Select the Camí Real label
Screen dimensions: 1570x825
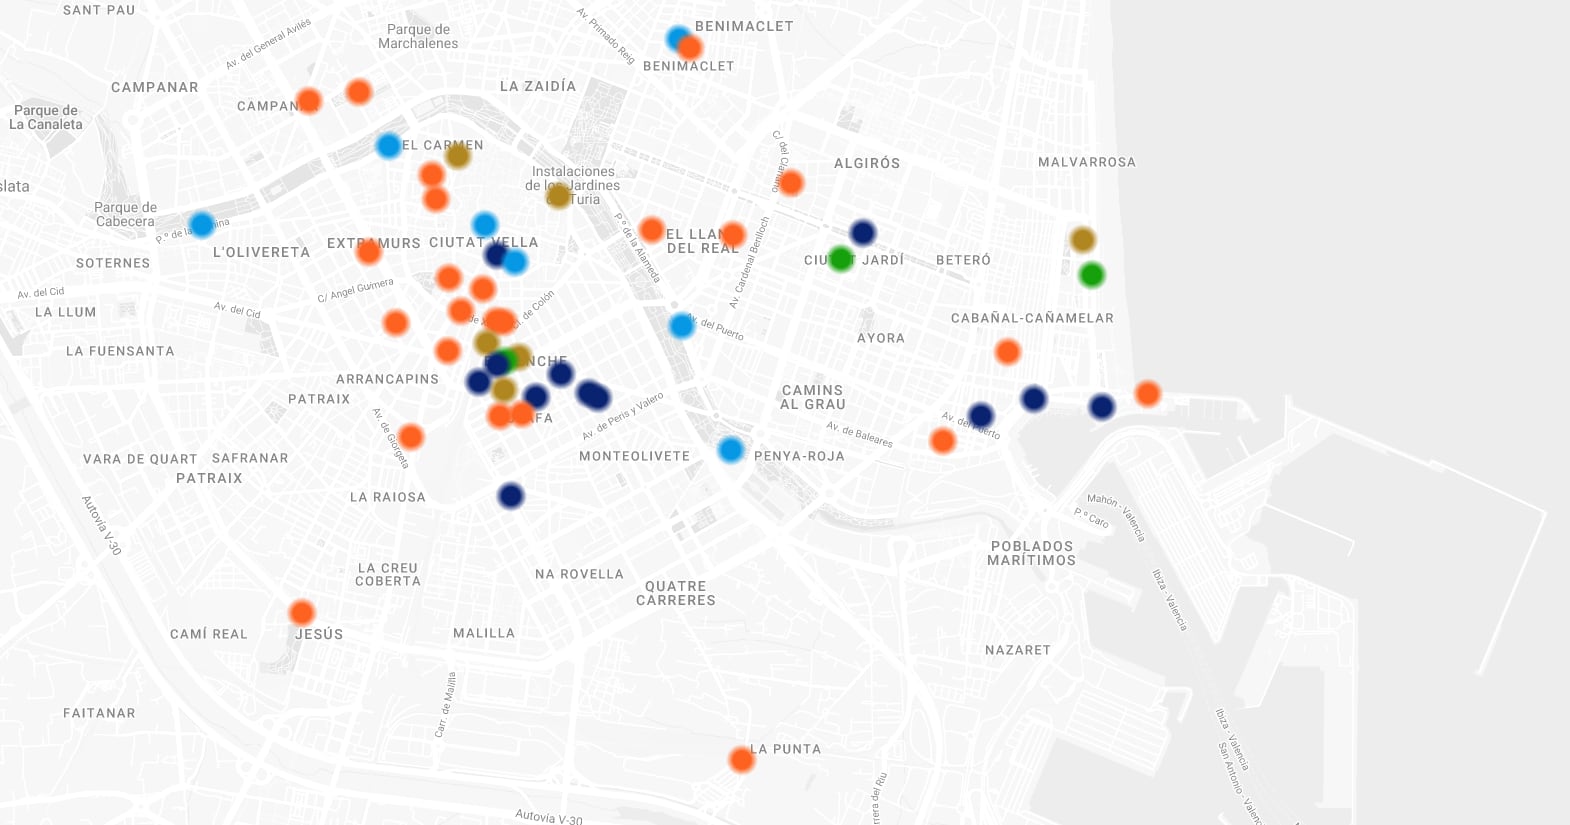(209, 634)
